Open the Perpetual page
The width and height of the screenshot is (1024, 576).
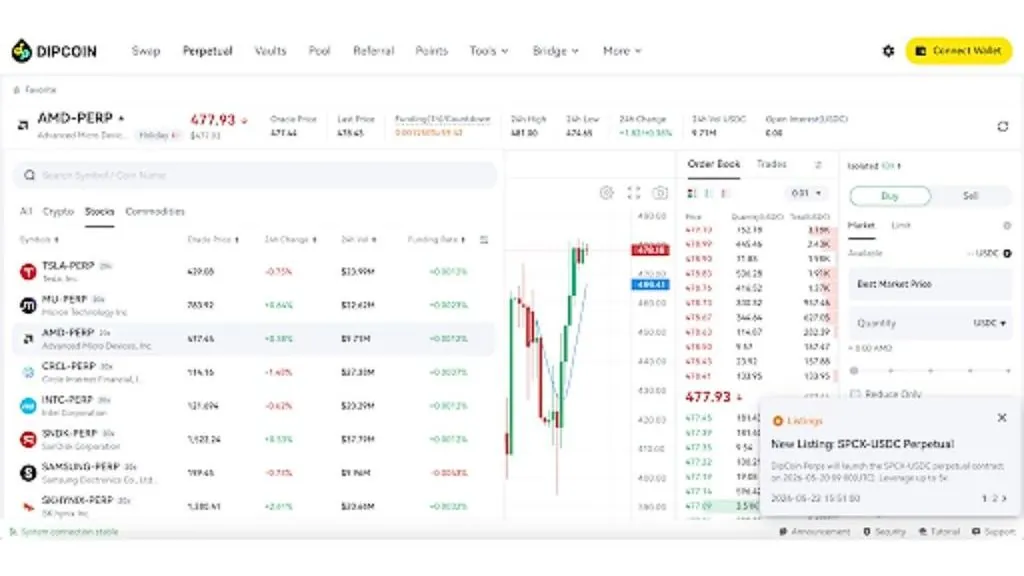point(207,51)
